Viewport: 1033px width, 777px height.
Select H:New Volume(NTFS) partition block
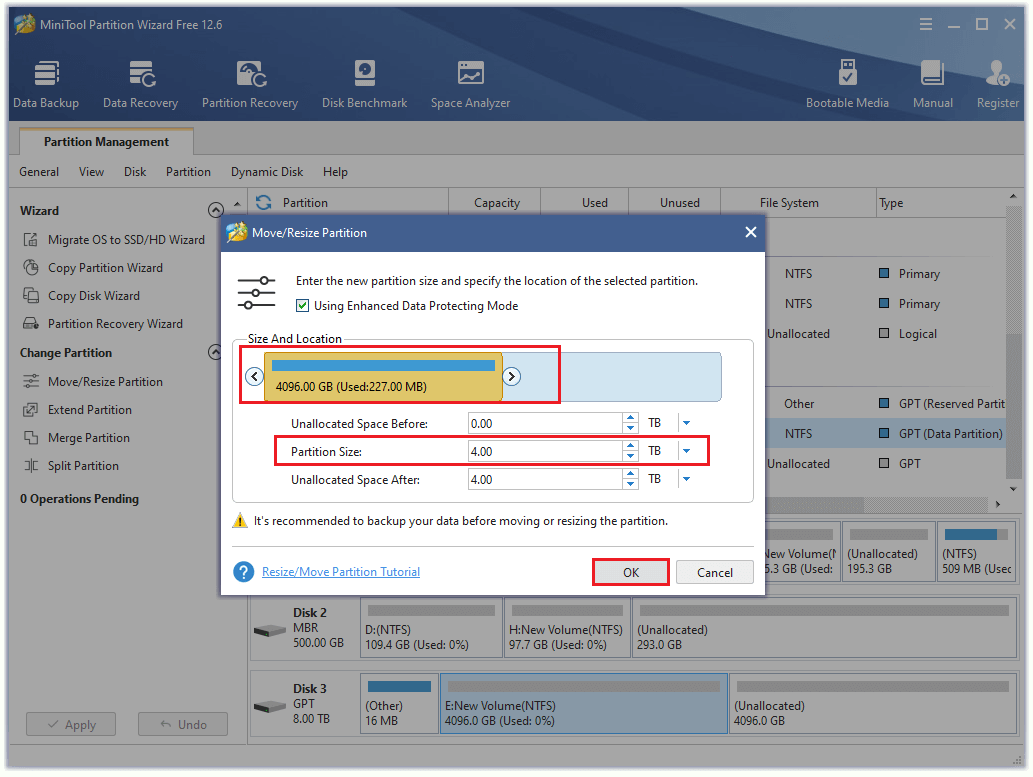tap(567, 627)
